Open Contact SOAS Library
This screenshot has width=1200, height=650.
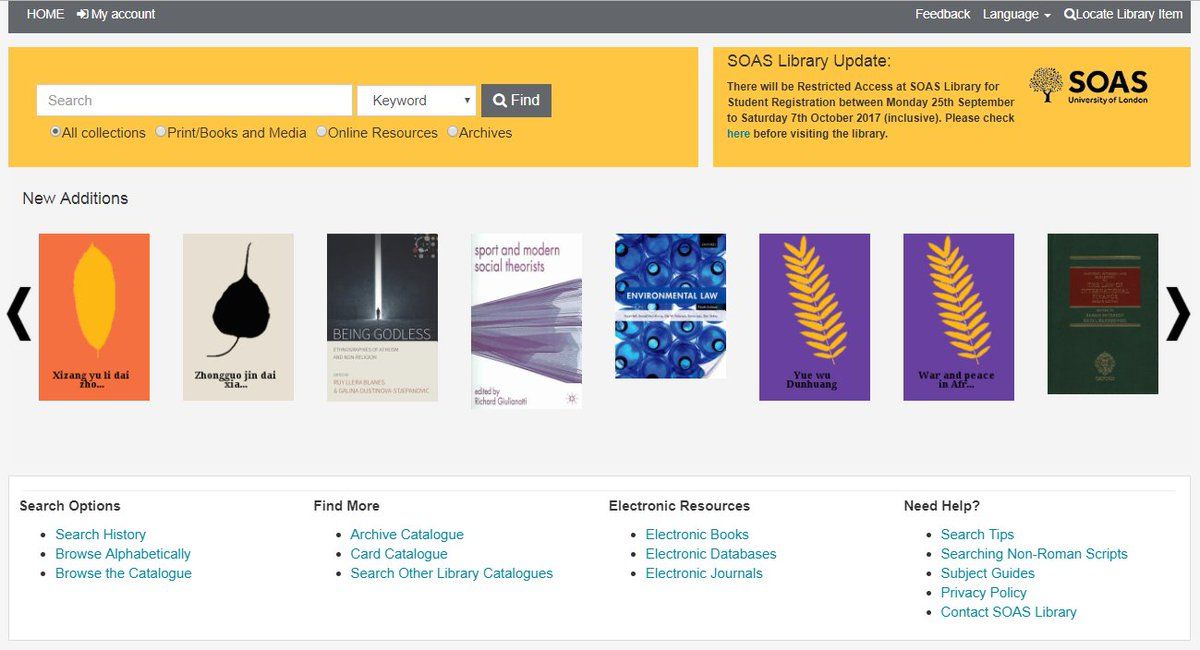click(1009, 612)
